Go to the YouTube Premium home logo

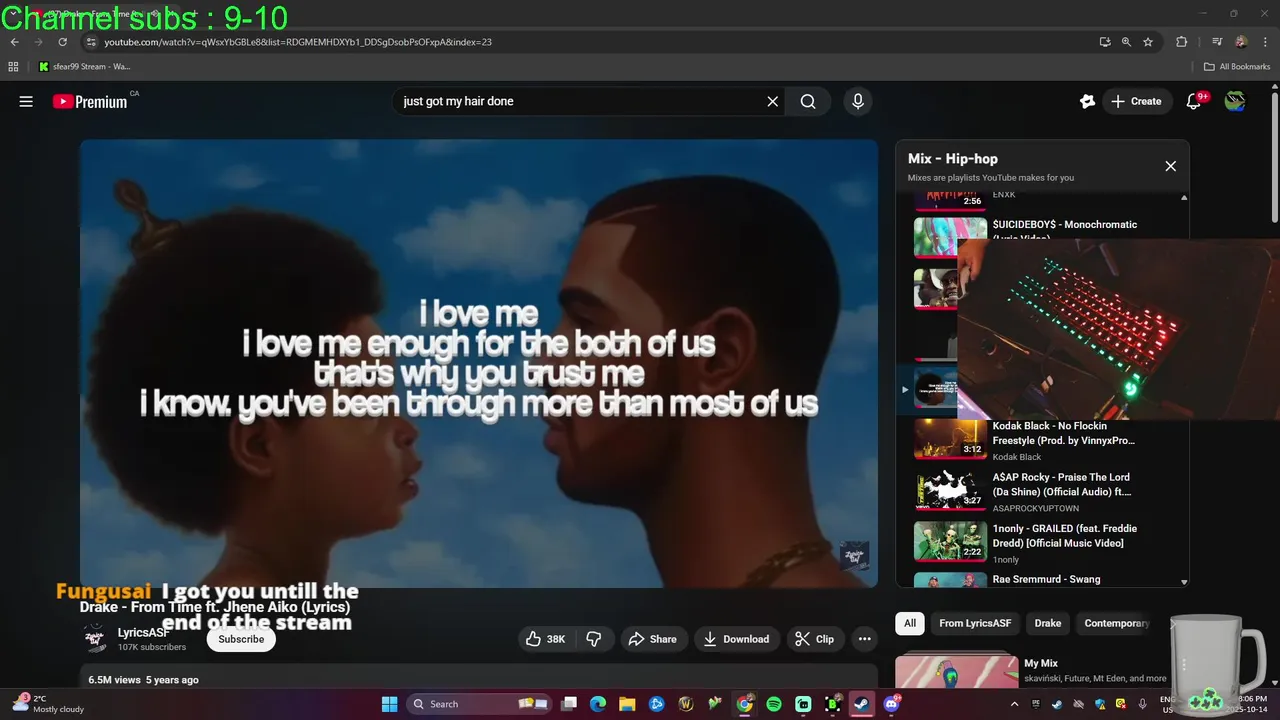click(x=90, y=101)
